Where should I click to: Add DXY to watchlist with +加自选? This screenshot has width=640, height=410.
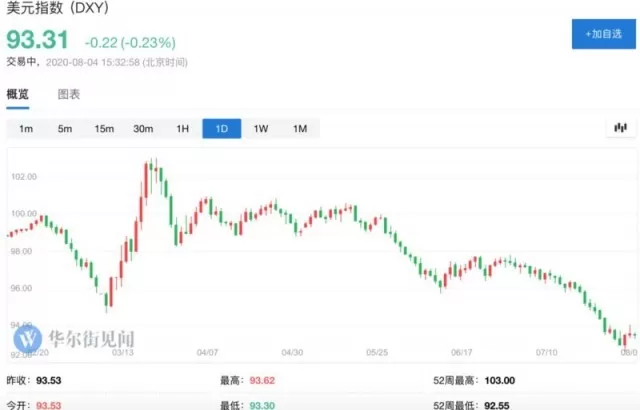604,34
